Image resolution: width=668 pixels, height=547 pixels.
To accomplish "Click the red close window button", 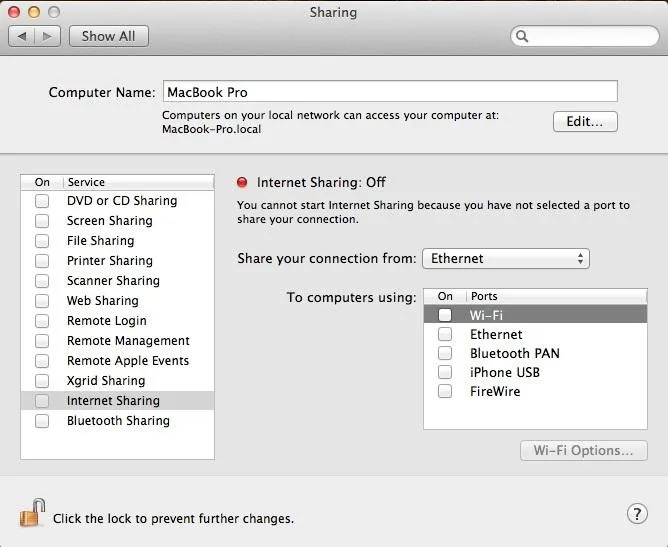I will point(14,12).
